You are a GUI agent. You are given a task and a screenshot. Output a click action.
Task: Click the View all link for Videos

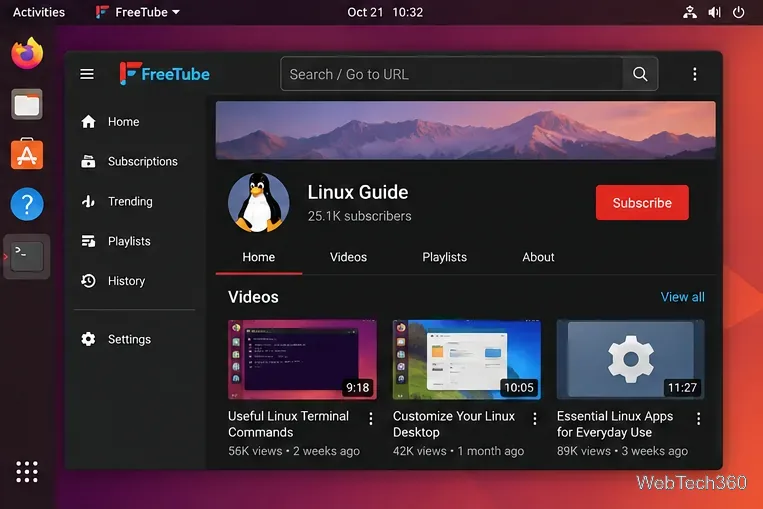click(x=682, y=297)
